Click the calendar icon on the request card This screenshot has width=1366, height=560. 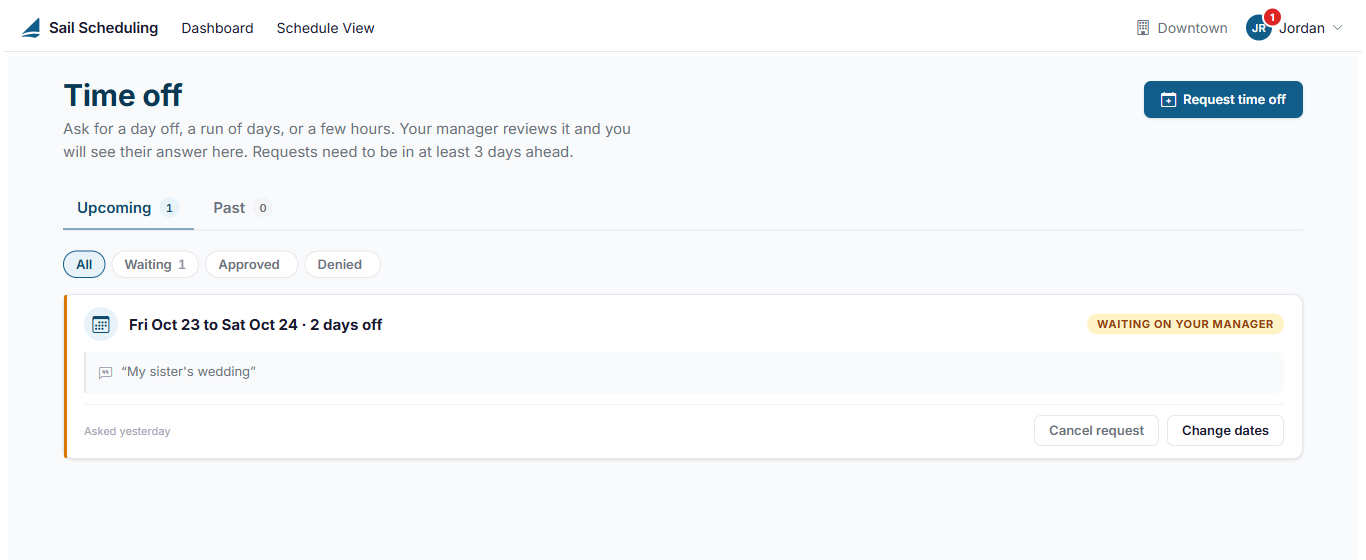click(x=101, y=324)
